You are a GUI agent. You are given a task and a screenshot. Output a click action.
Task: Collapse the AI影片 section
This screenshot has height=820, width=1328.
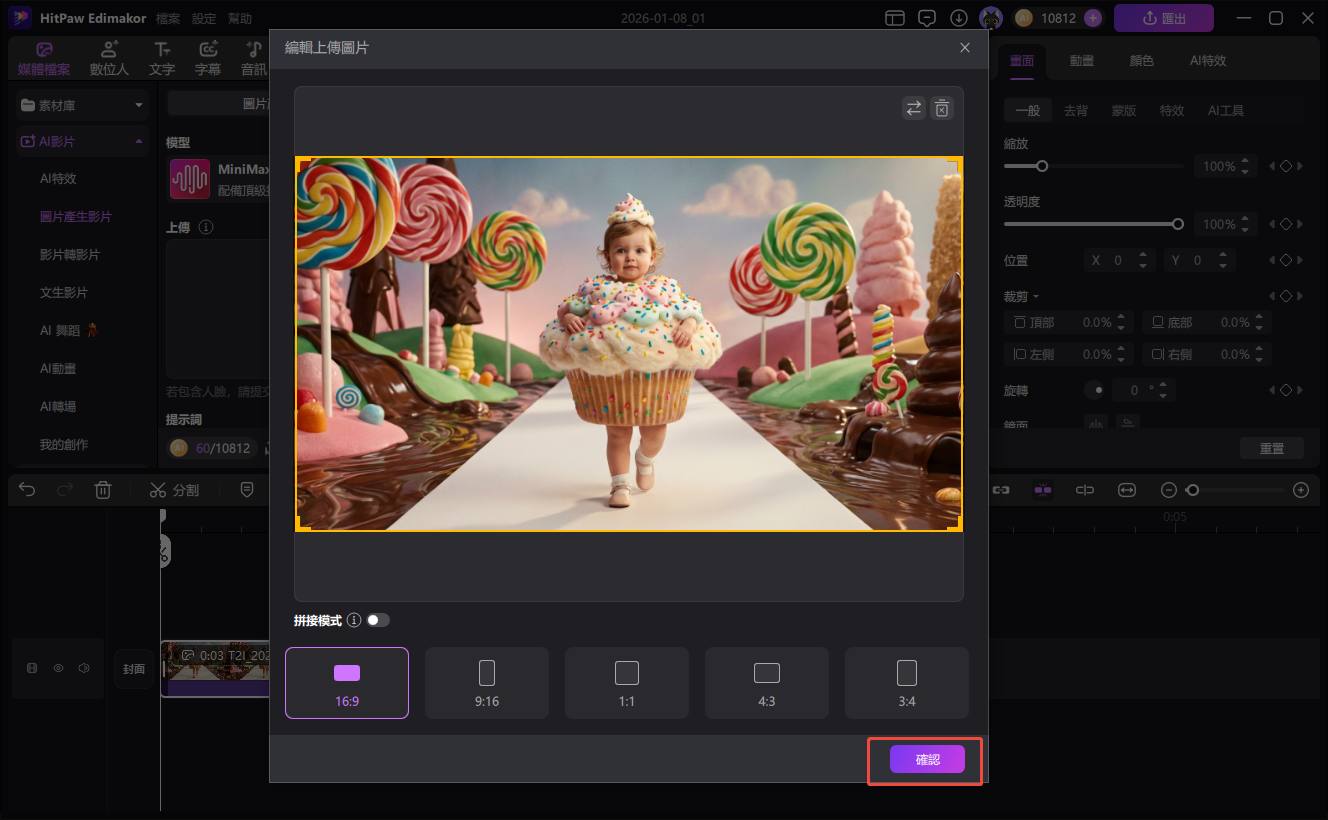(x=138, y=142)
